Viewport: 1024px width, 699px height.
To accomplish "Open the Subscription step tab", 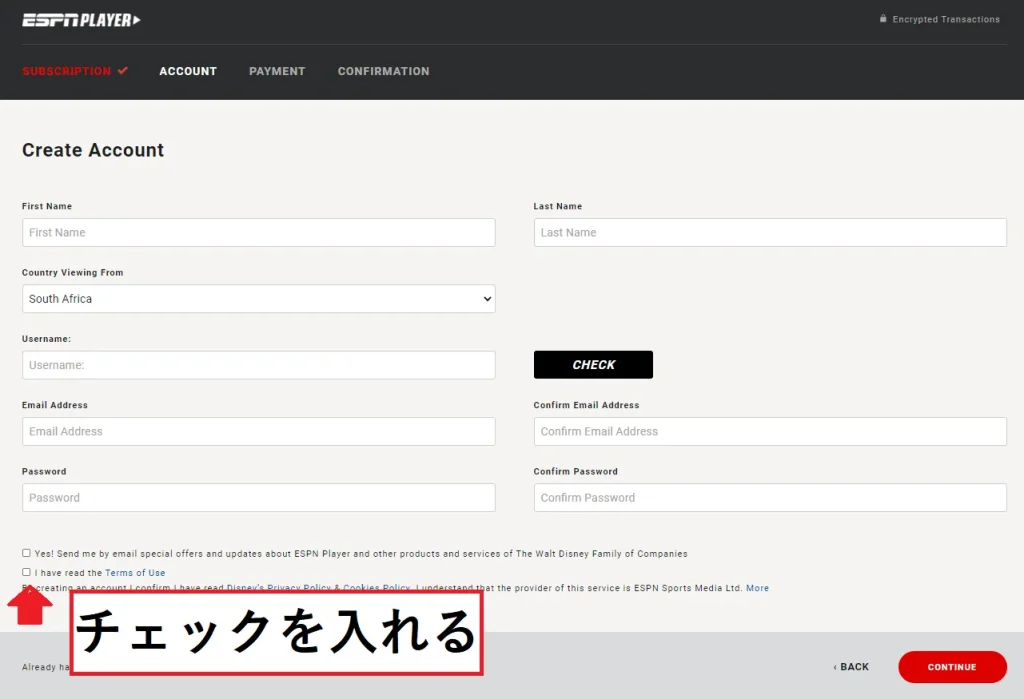I will [74, 71].
